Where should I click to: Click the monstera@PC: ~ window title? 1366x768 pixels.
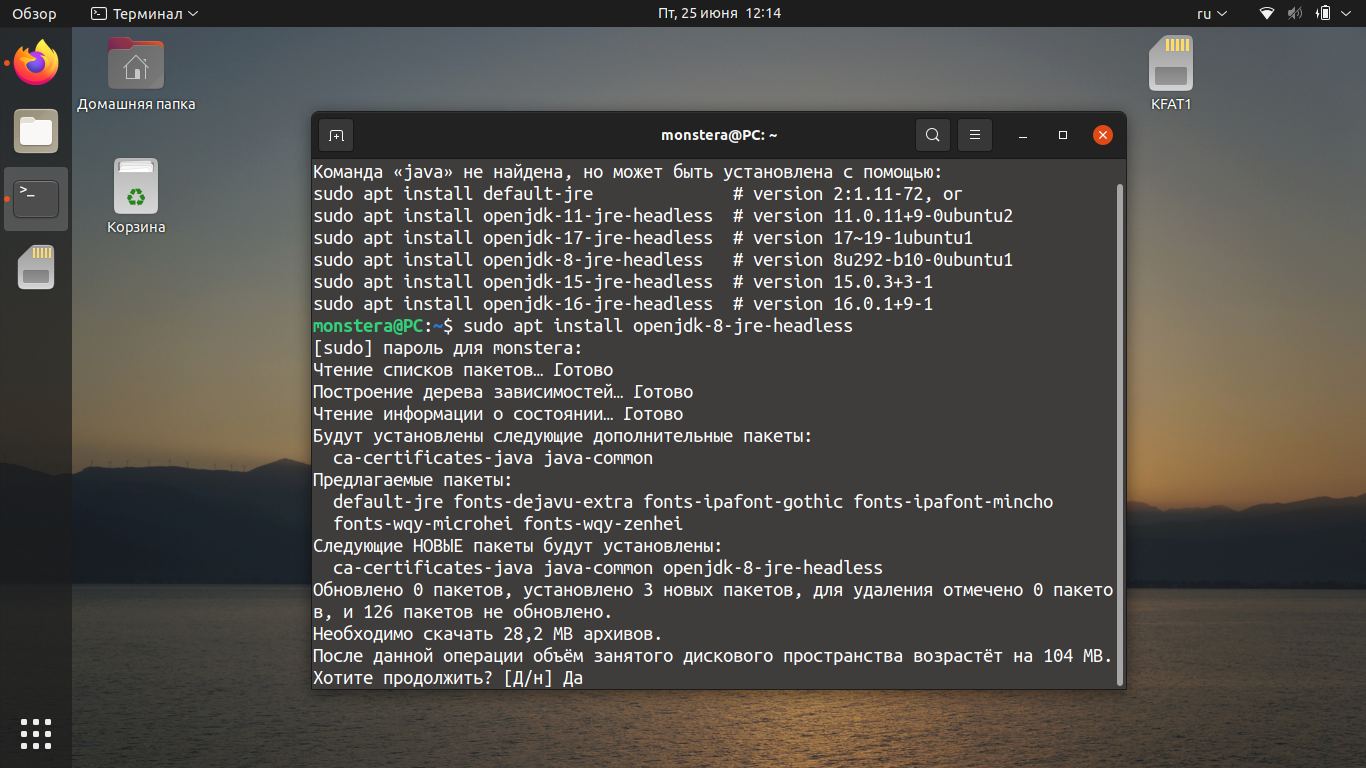tap(719, 135)
